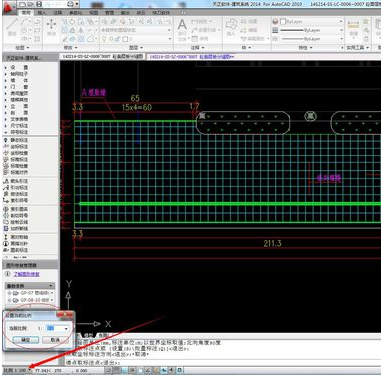Click the 加折断线 tool in sidebar

16,229
